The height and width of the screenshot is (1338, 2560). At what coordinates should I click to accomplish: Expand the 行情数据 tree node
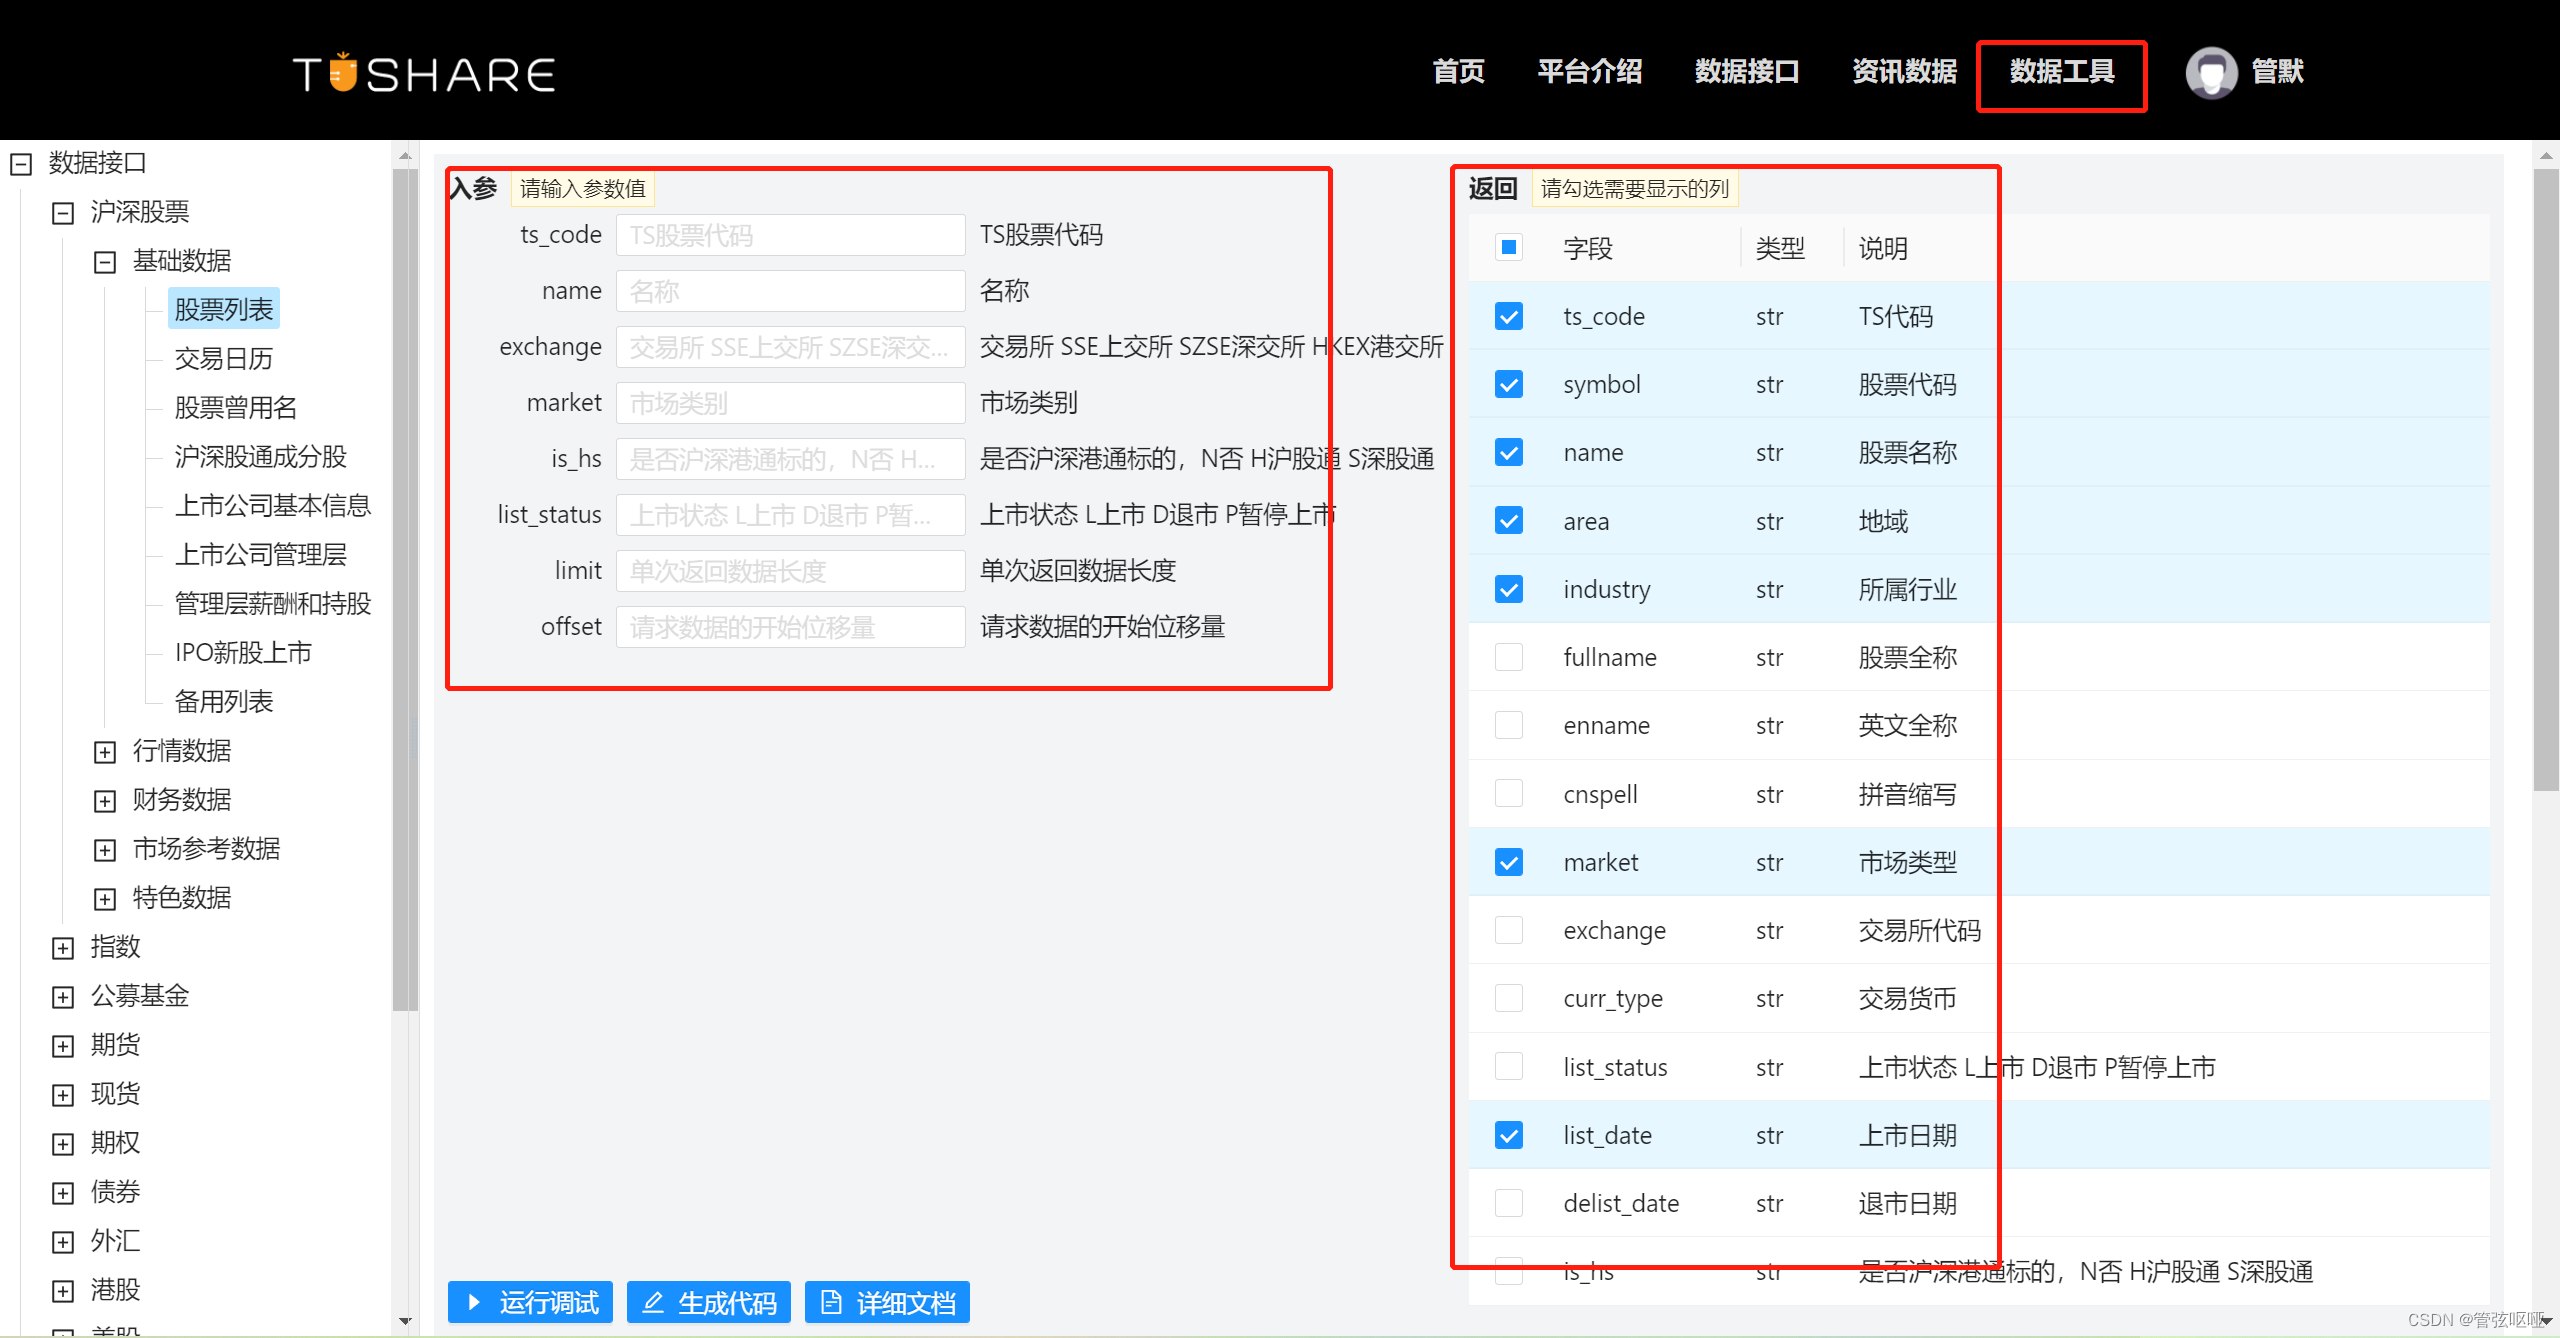coord(105,751)
